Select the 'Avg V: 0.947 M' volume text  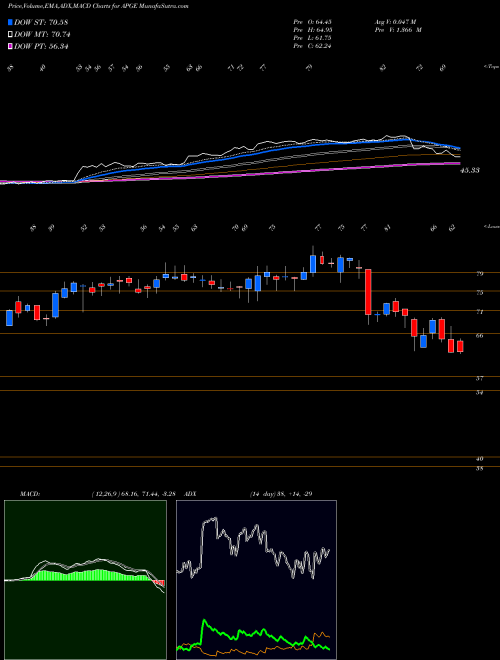point(395,22)
